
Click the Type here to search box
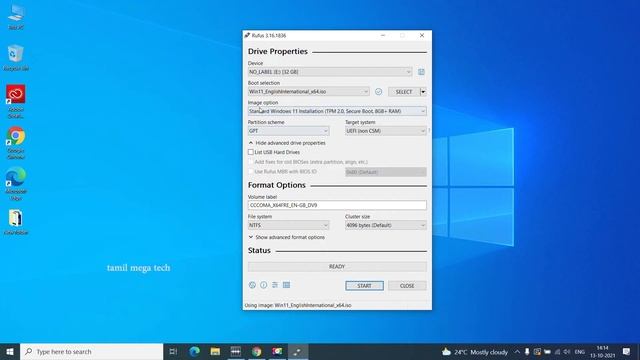(91, 351)
